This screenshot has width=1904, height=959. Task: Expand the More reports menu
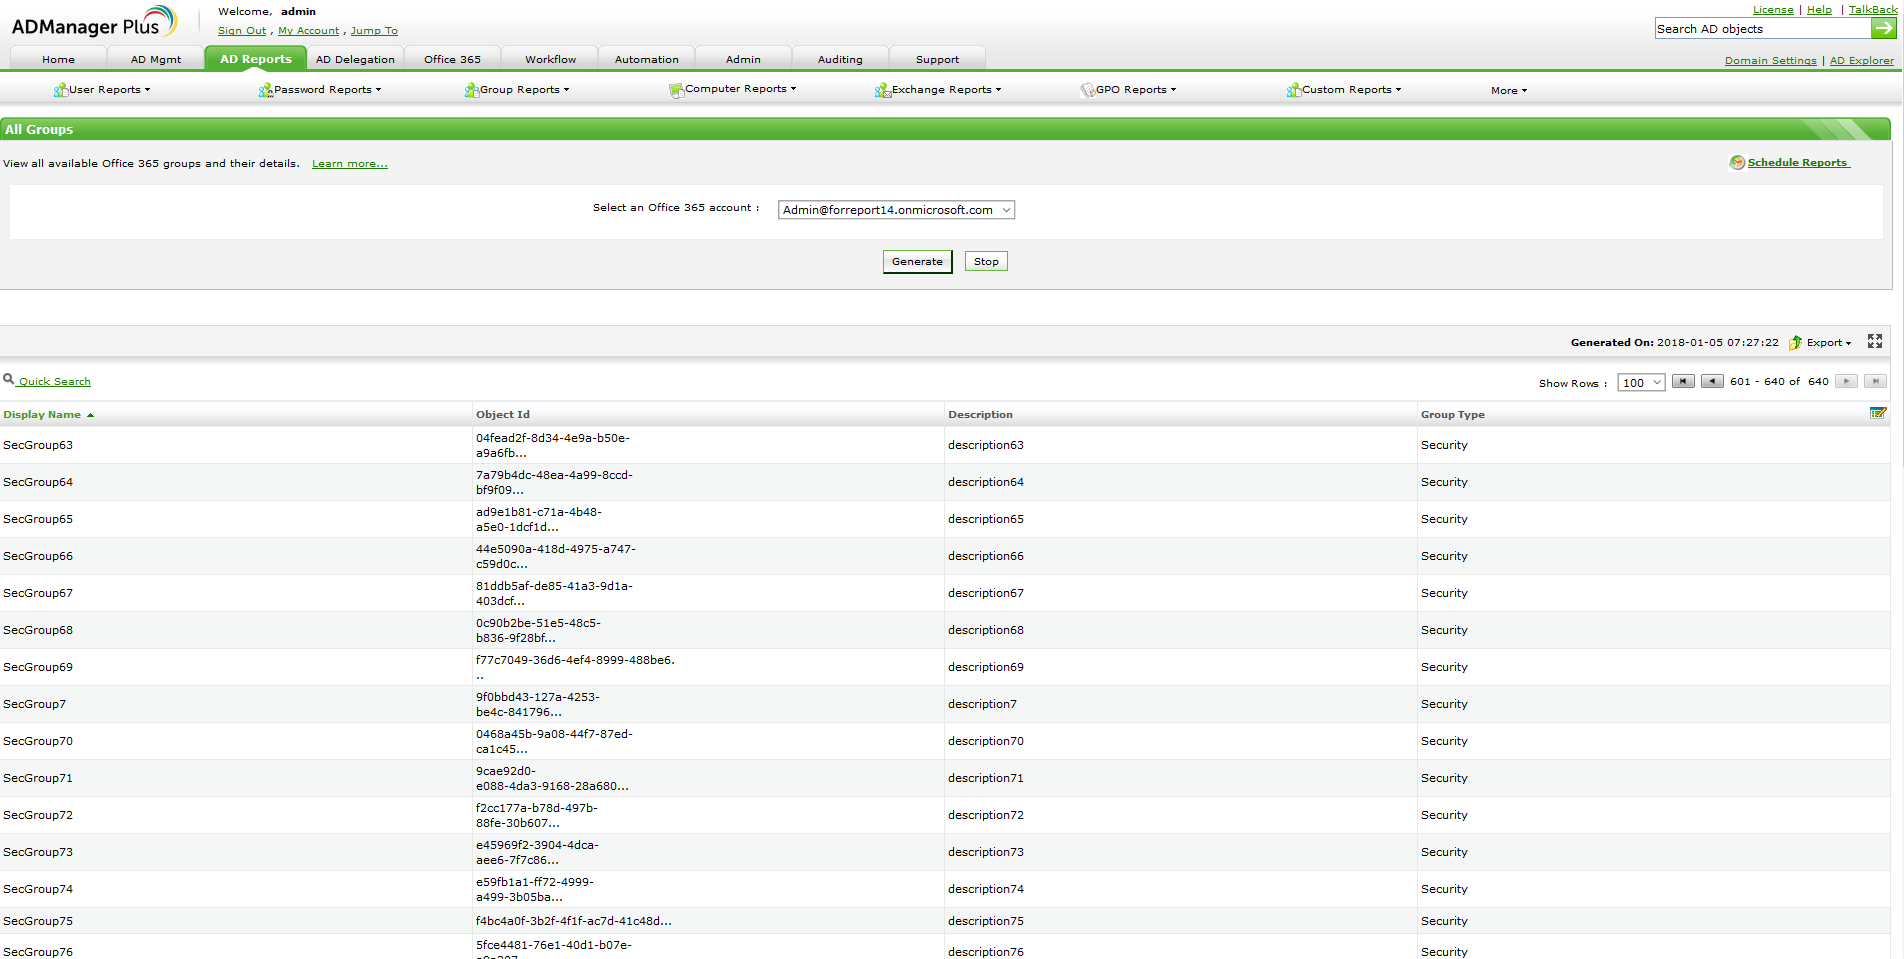pyautogui.click(x=1508, y=91)
